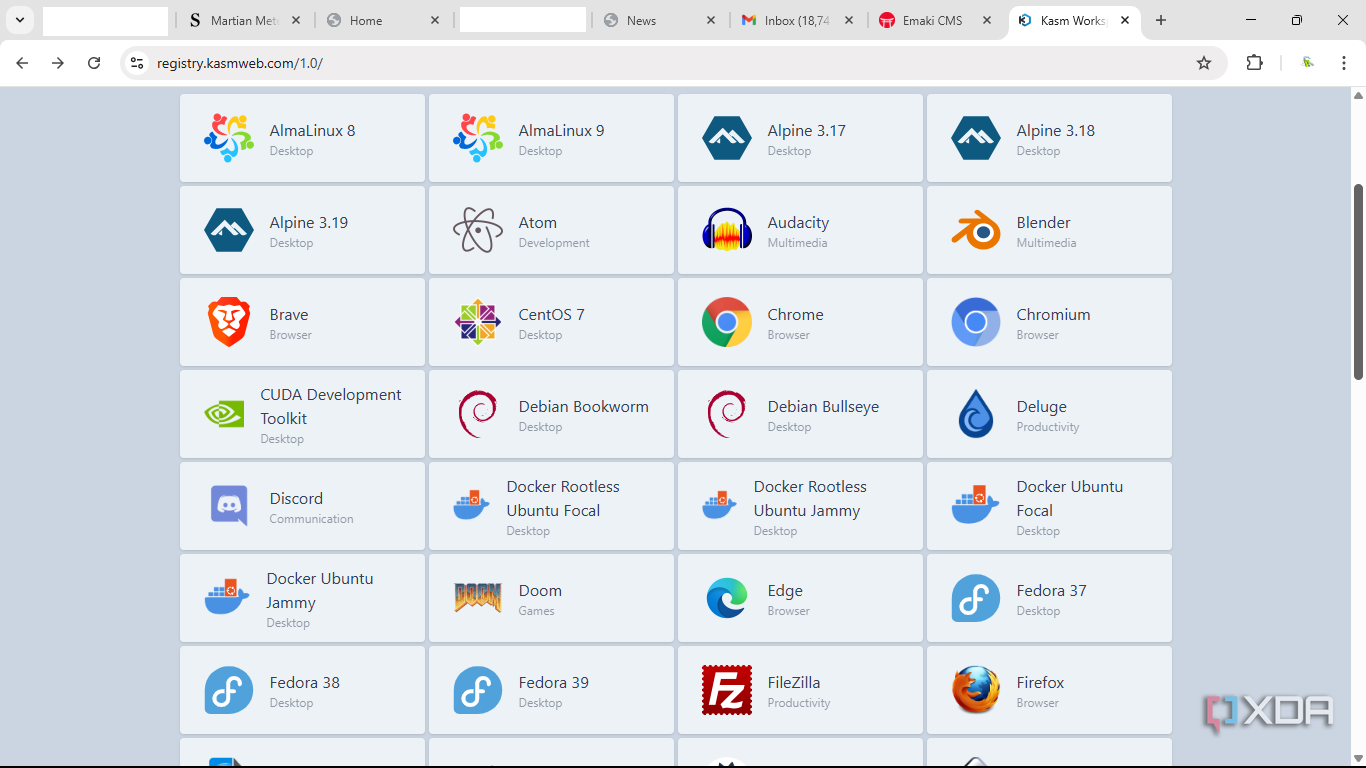Bookmark this page with the star
Viewport: 1366px width, 768px height.
[1204, 63]
